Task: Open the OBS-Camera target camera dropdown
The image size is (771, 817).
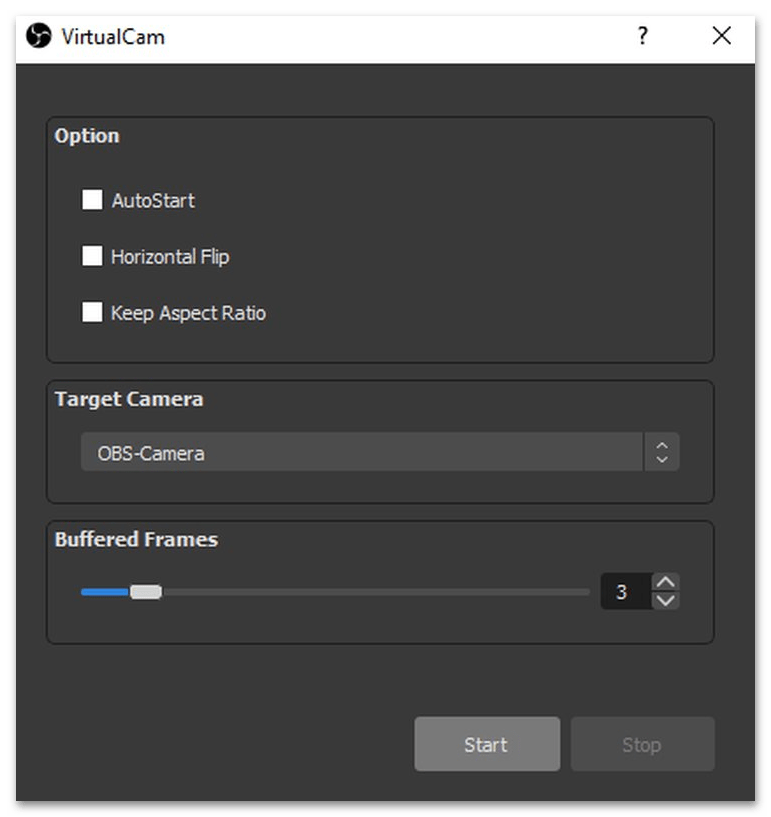Action: (380, 452)
